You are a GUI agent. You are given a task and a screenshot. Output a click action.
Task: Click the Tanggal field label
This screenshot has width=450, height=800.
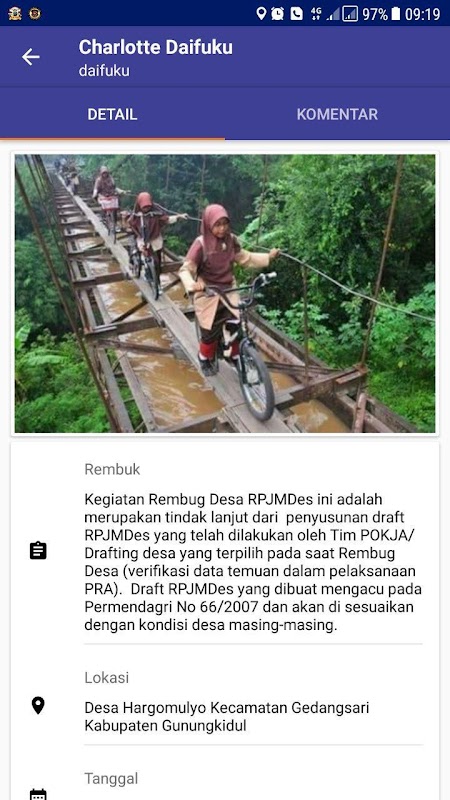coord(111,779)
